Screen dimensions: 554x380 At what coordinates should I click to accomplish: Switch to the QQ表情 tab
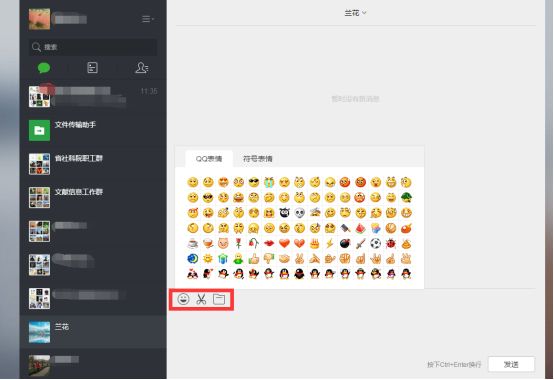pyautogui.click(x=209, y=159)
